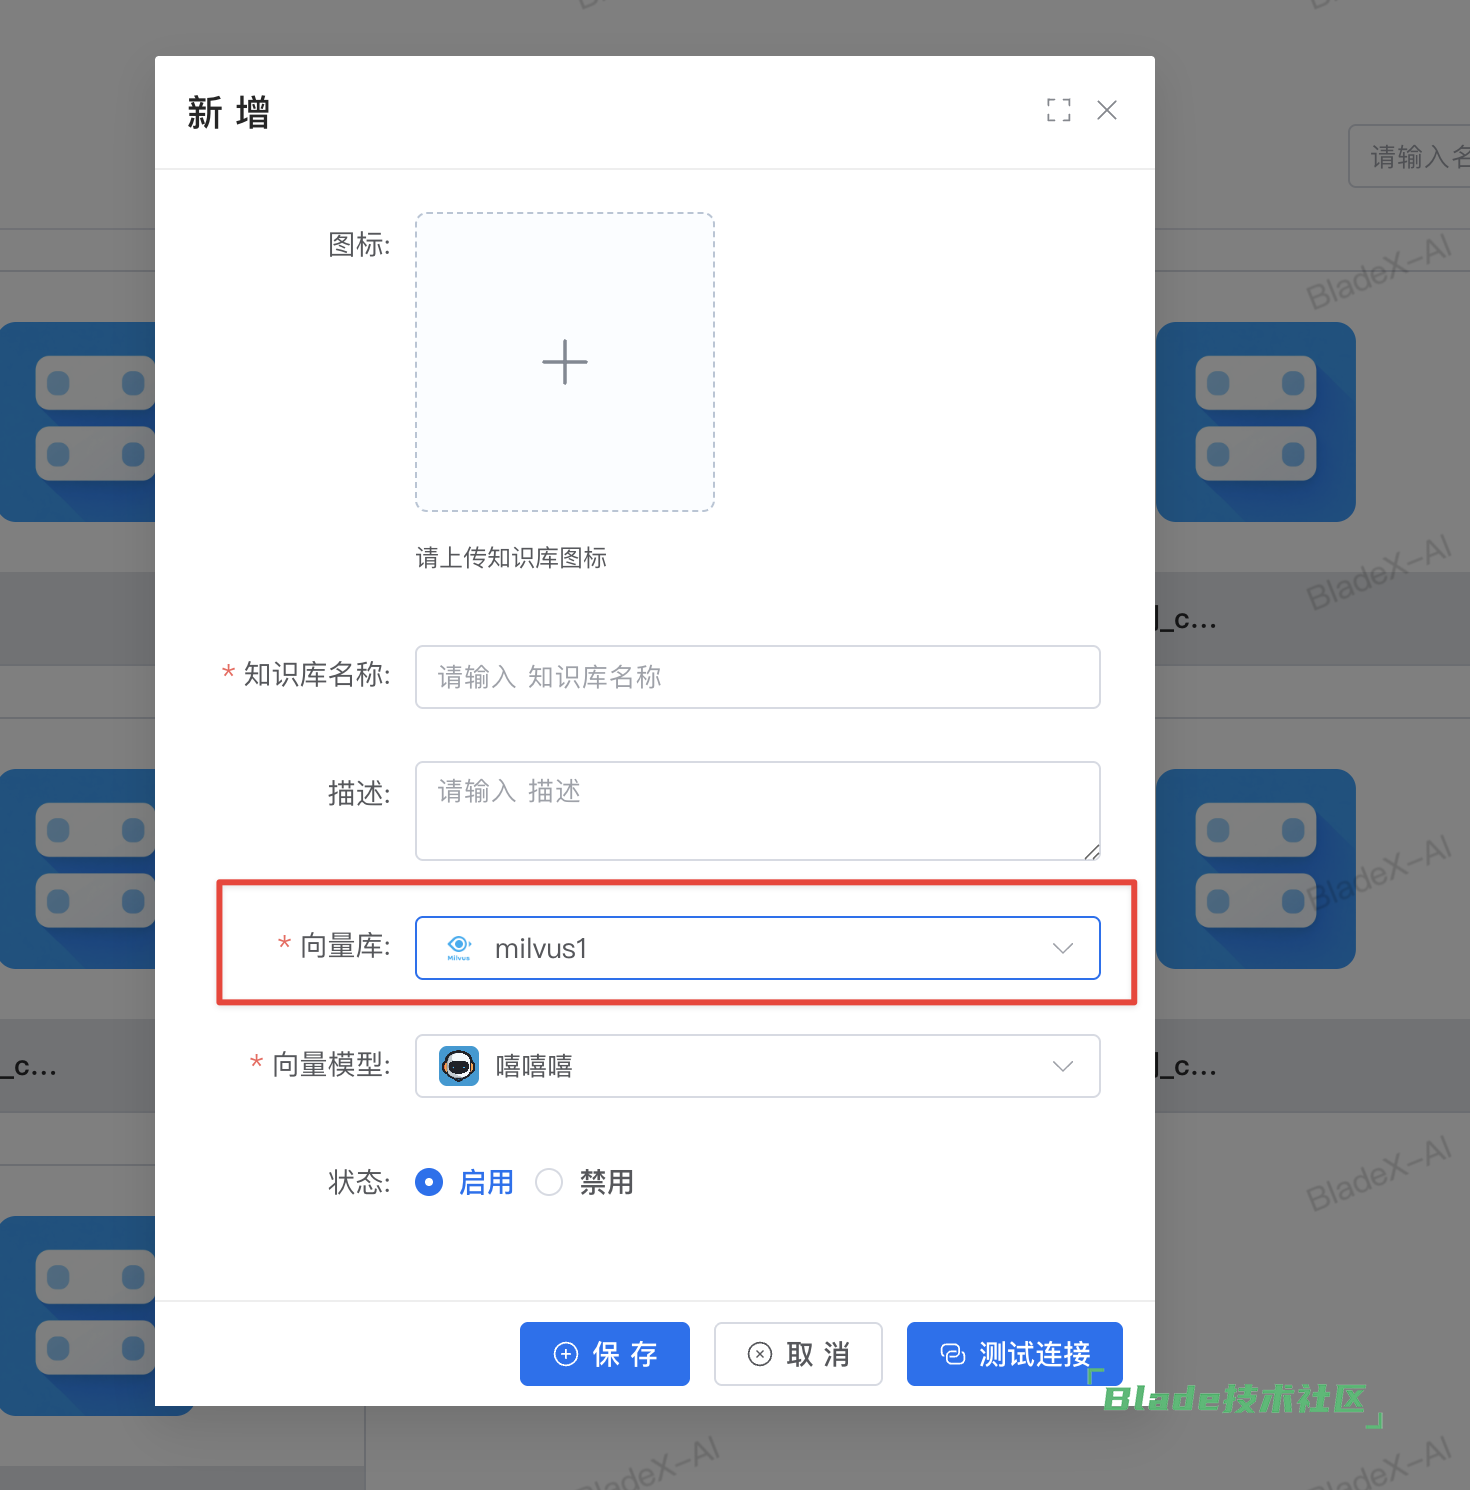The width and height of the screenshot is (1470, 1490).
Task: Click the 取消 button
Action: (798, 1354)
